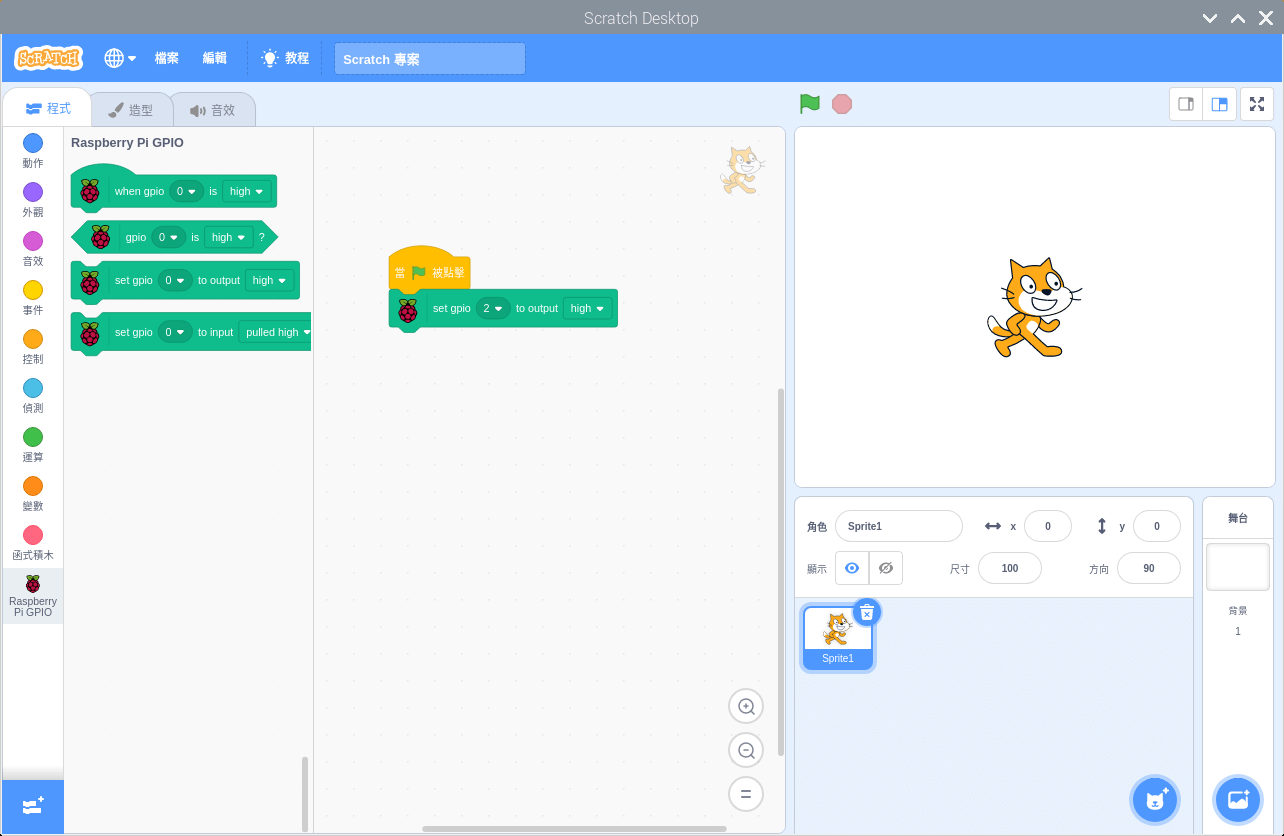Select the Sprite1 thumbnail

click(x=838, y=638)
